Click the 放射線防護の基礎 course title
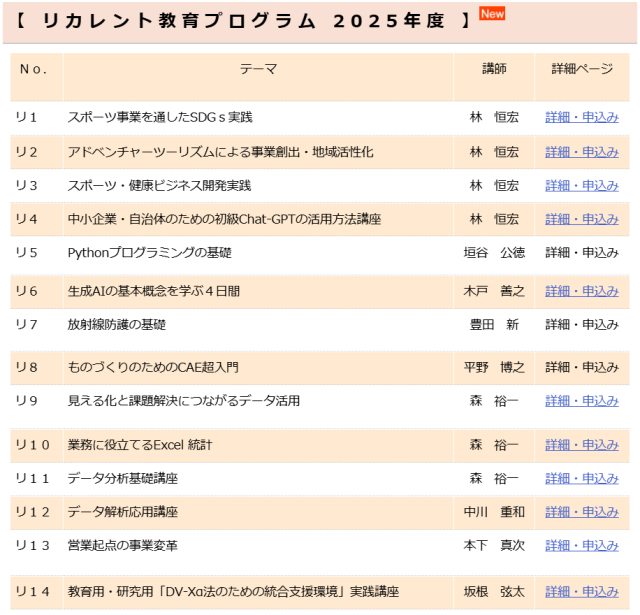Screen dimensions: 640x615 point(117,325)
